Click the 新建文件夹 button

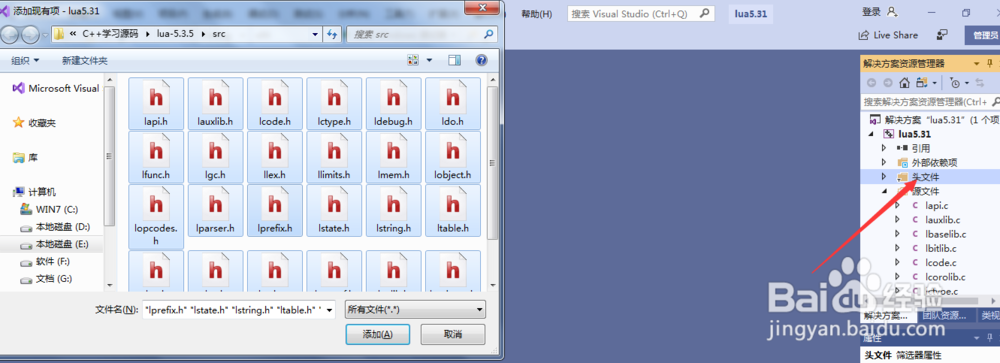[85, 61]
